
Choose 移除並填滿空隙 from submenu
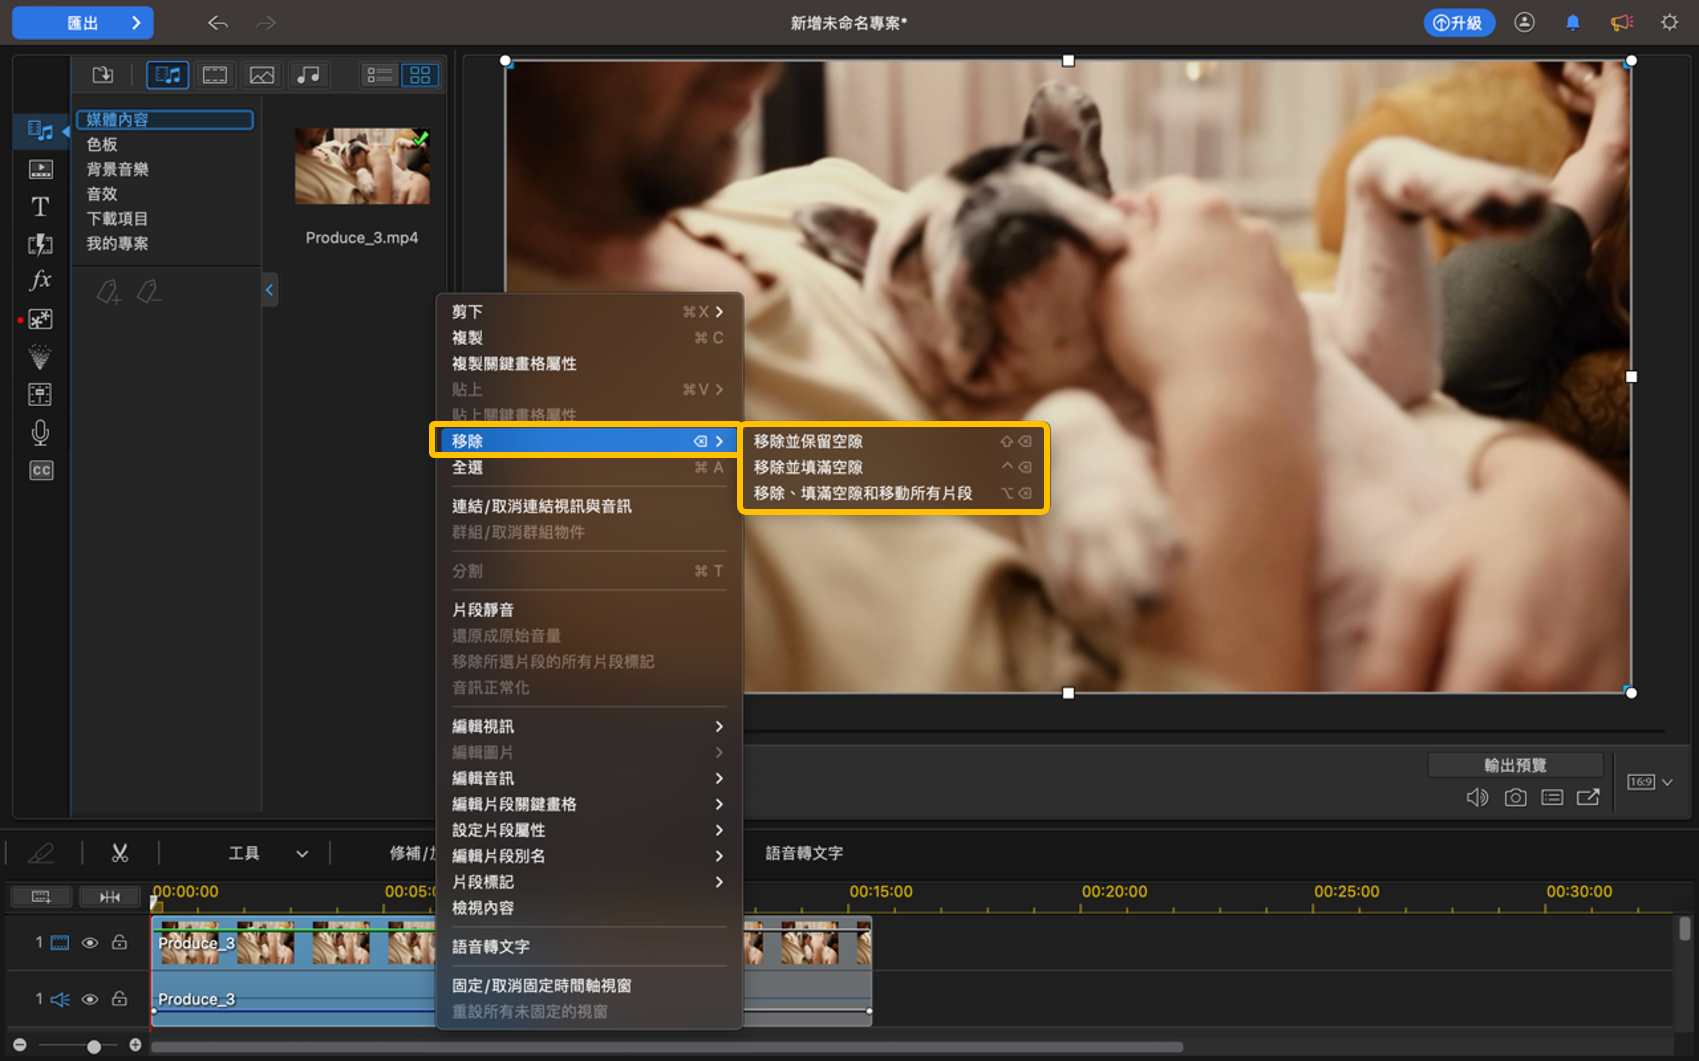[893, 467]
